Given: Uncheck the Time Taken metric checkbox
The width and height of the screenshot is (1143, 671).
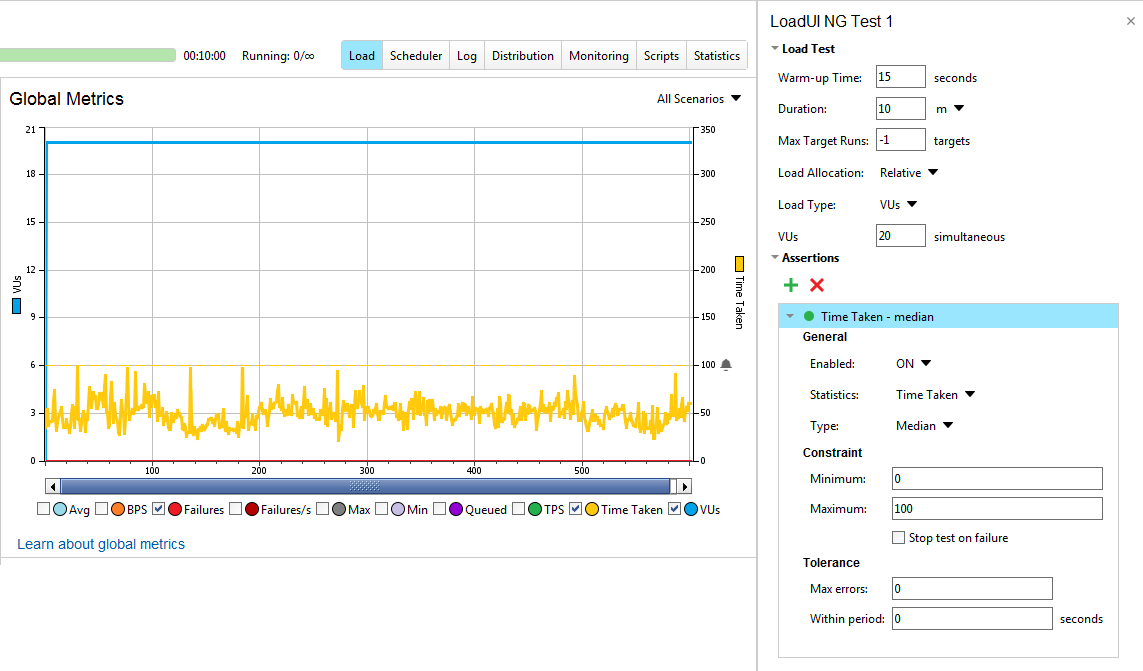Looking at the screenshot, I should click(576, 509).
